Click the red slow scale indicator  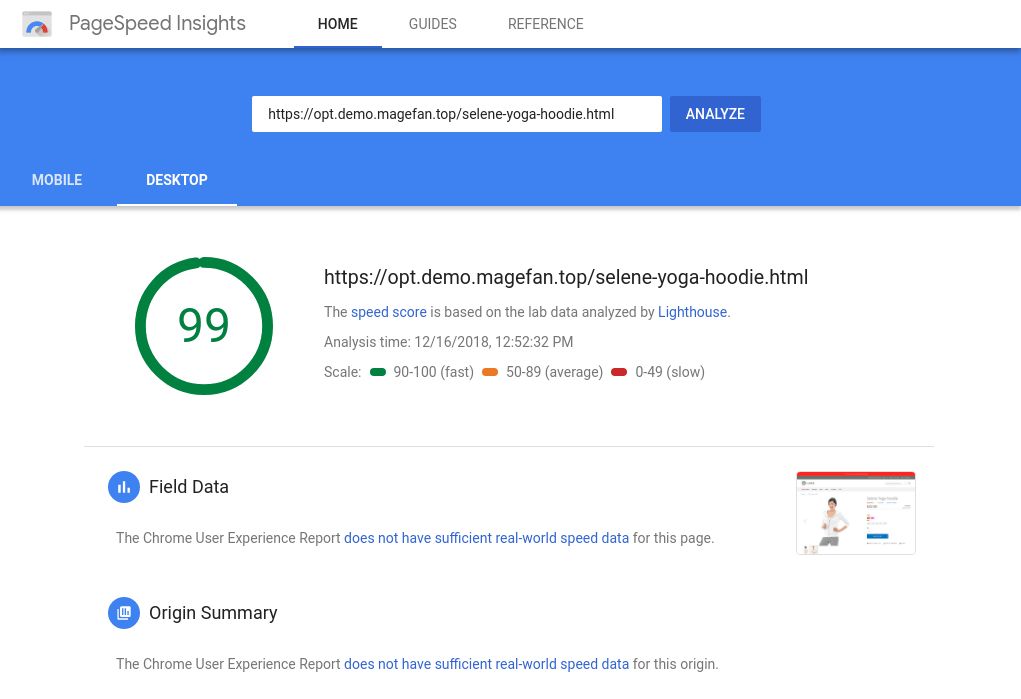(x=619, y=372)
